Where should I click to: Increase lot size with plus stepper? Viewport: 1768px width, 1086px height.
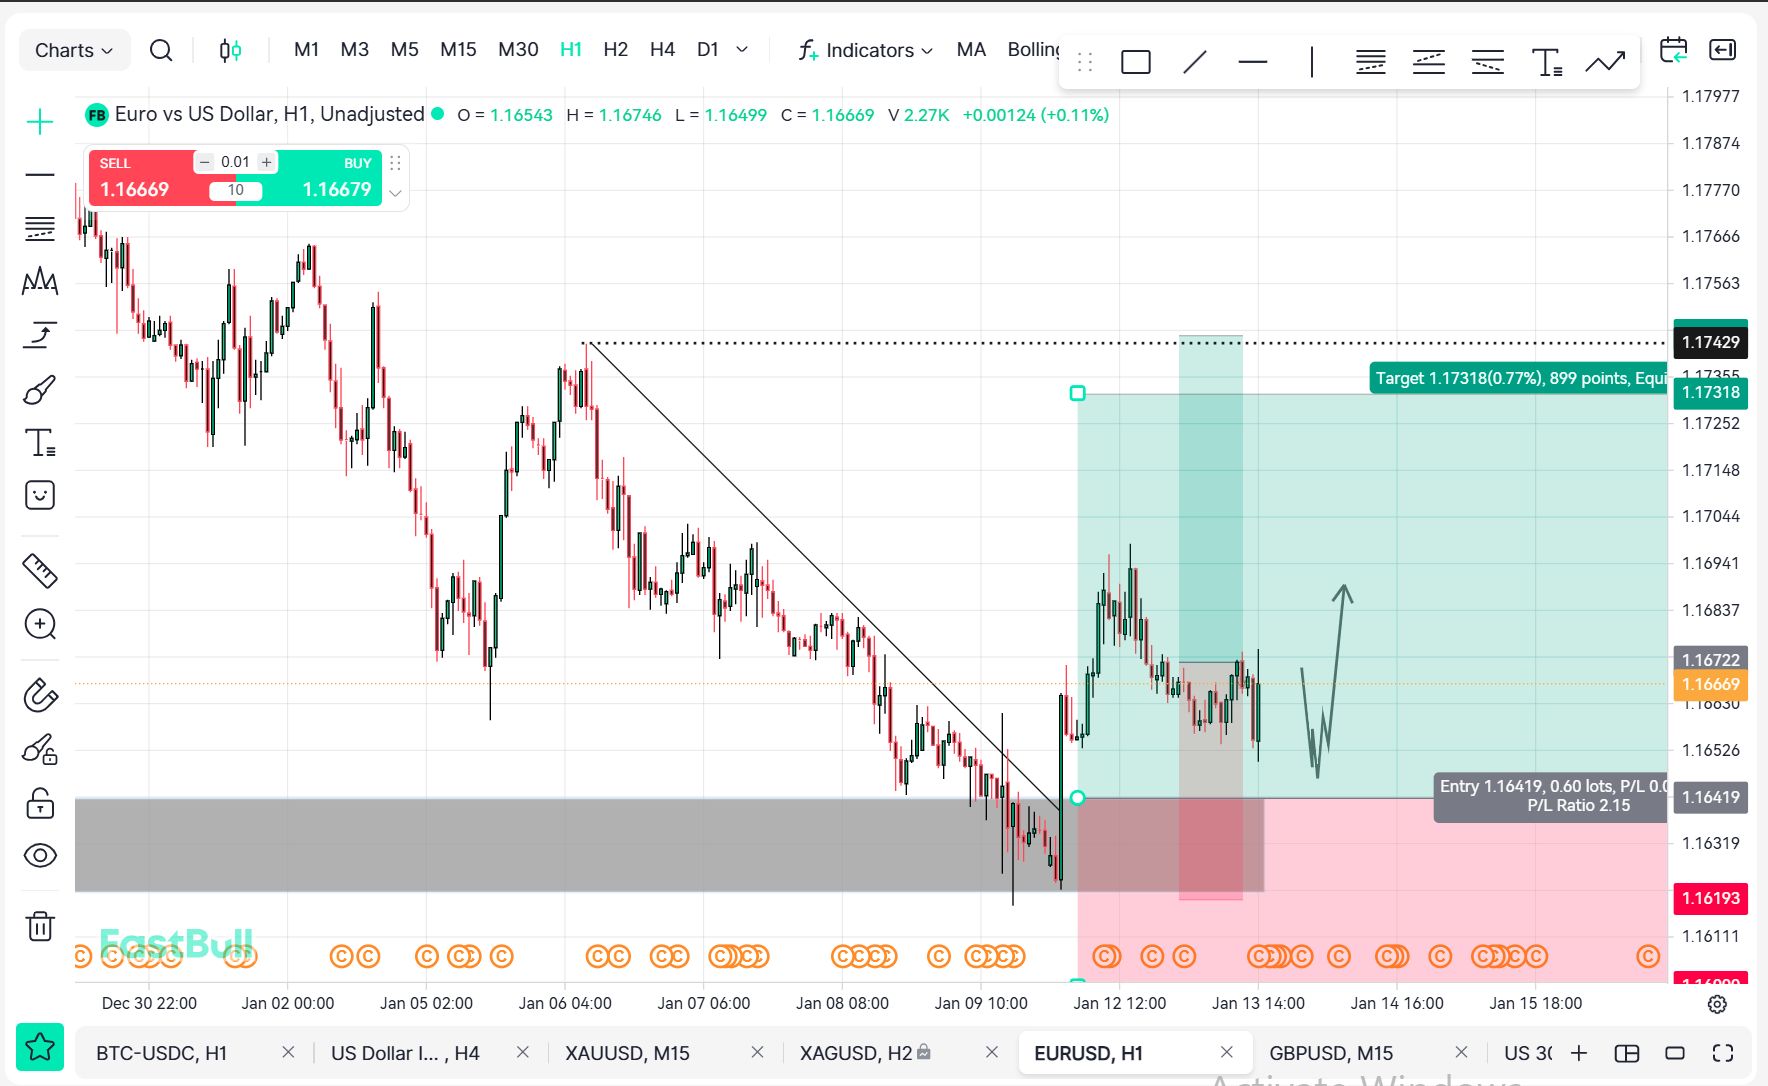pyautogui.click(x=266, y=162)
